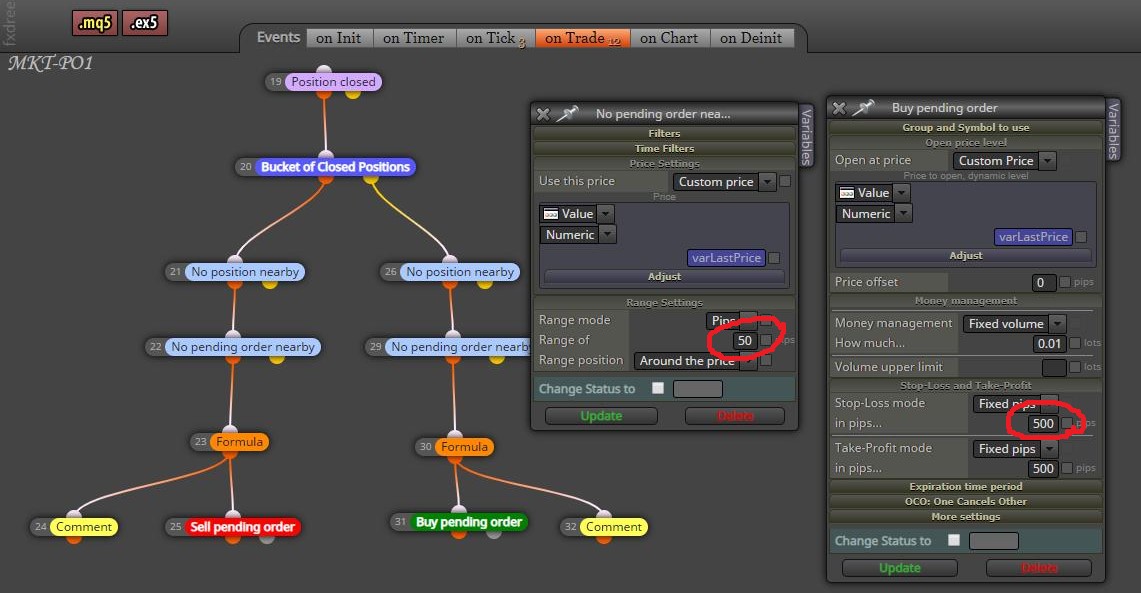Open Variables side tab of No pending order panel
Viewport: 1141px width, 593px height.
pos(806,135)
